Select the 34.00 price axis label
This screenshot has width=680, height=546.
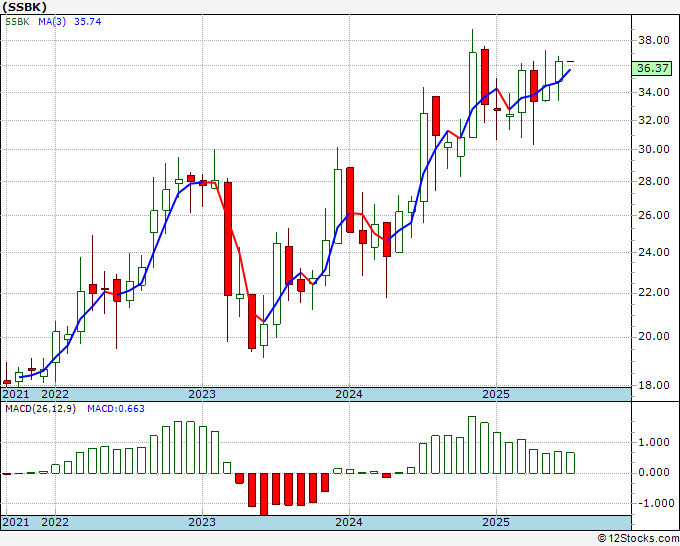(654, 92)
